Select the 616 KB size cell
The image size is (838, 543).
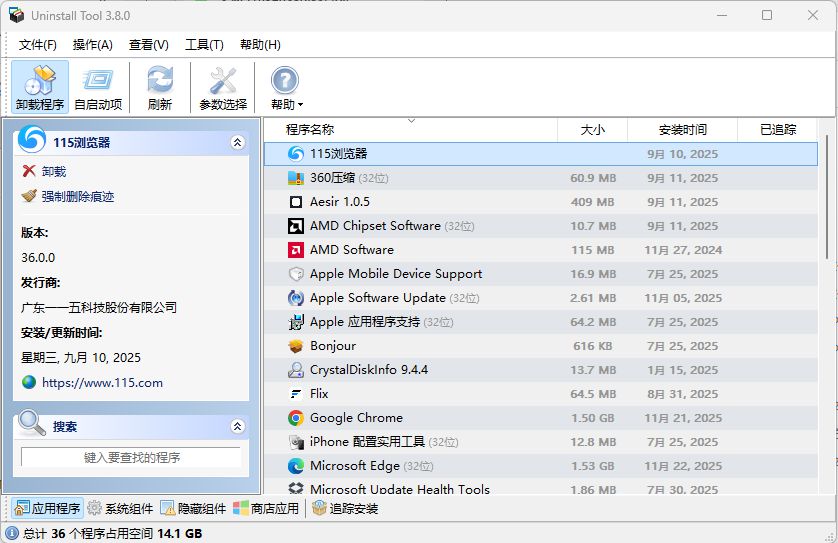click(593, 346)
